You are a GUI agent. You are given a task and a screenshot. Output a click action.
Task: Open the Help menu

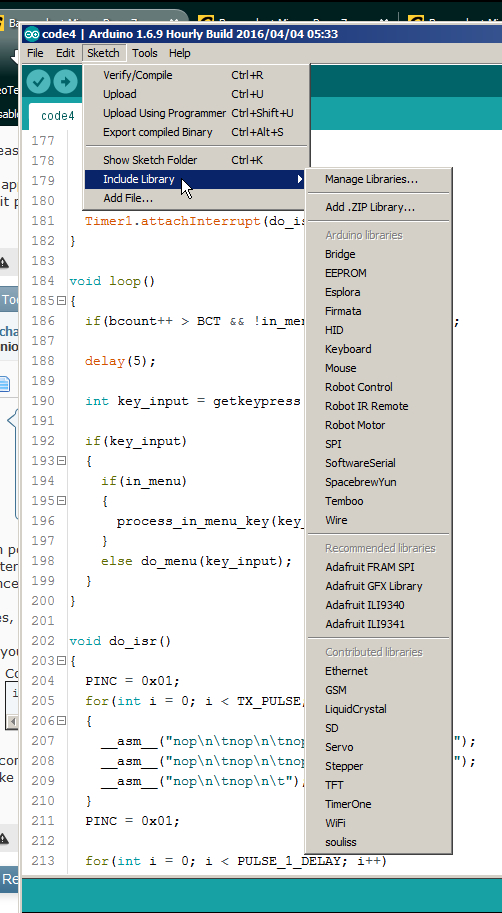(179, 53)
